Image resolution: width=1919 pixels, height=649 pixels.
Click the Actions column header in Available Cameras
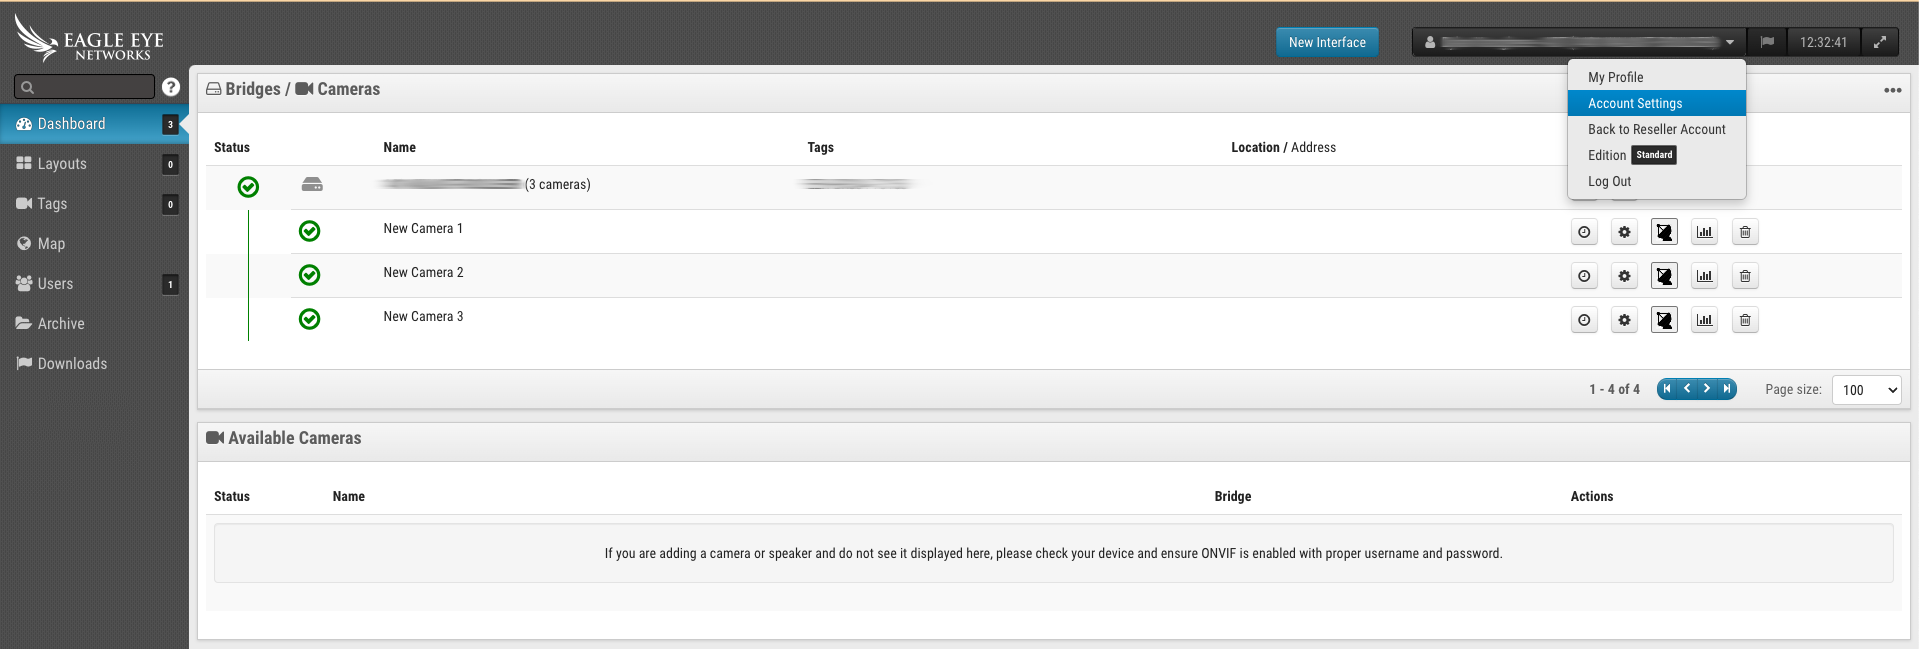1591,496
